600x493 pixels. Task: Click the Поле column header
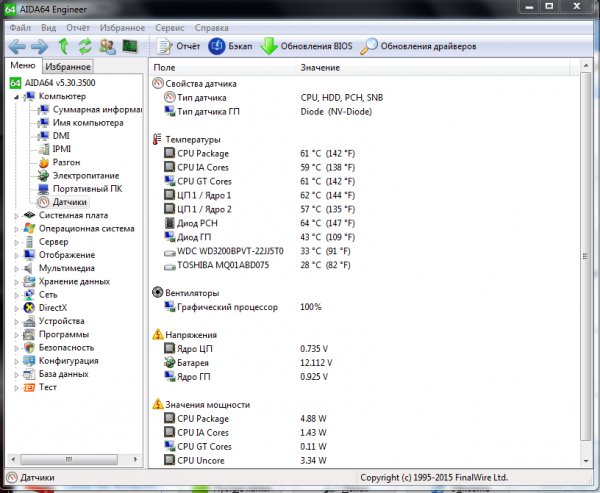pos(224,68)
